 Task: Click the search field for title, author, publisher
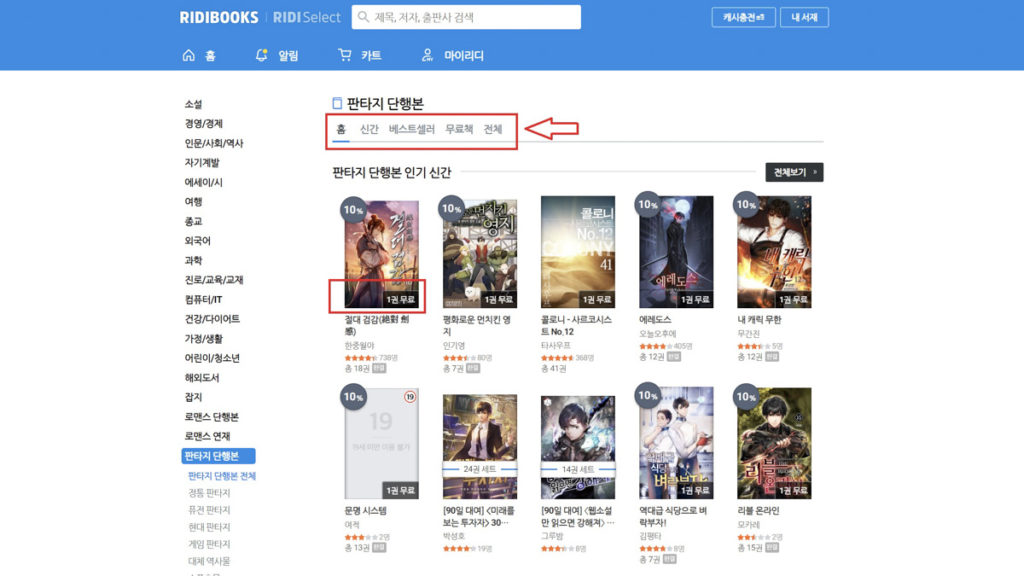tap(466, 17)
